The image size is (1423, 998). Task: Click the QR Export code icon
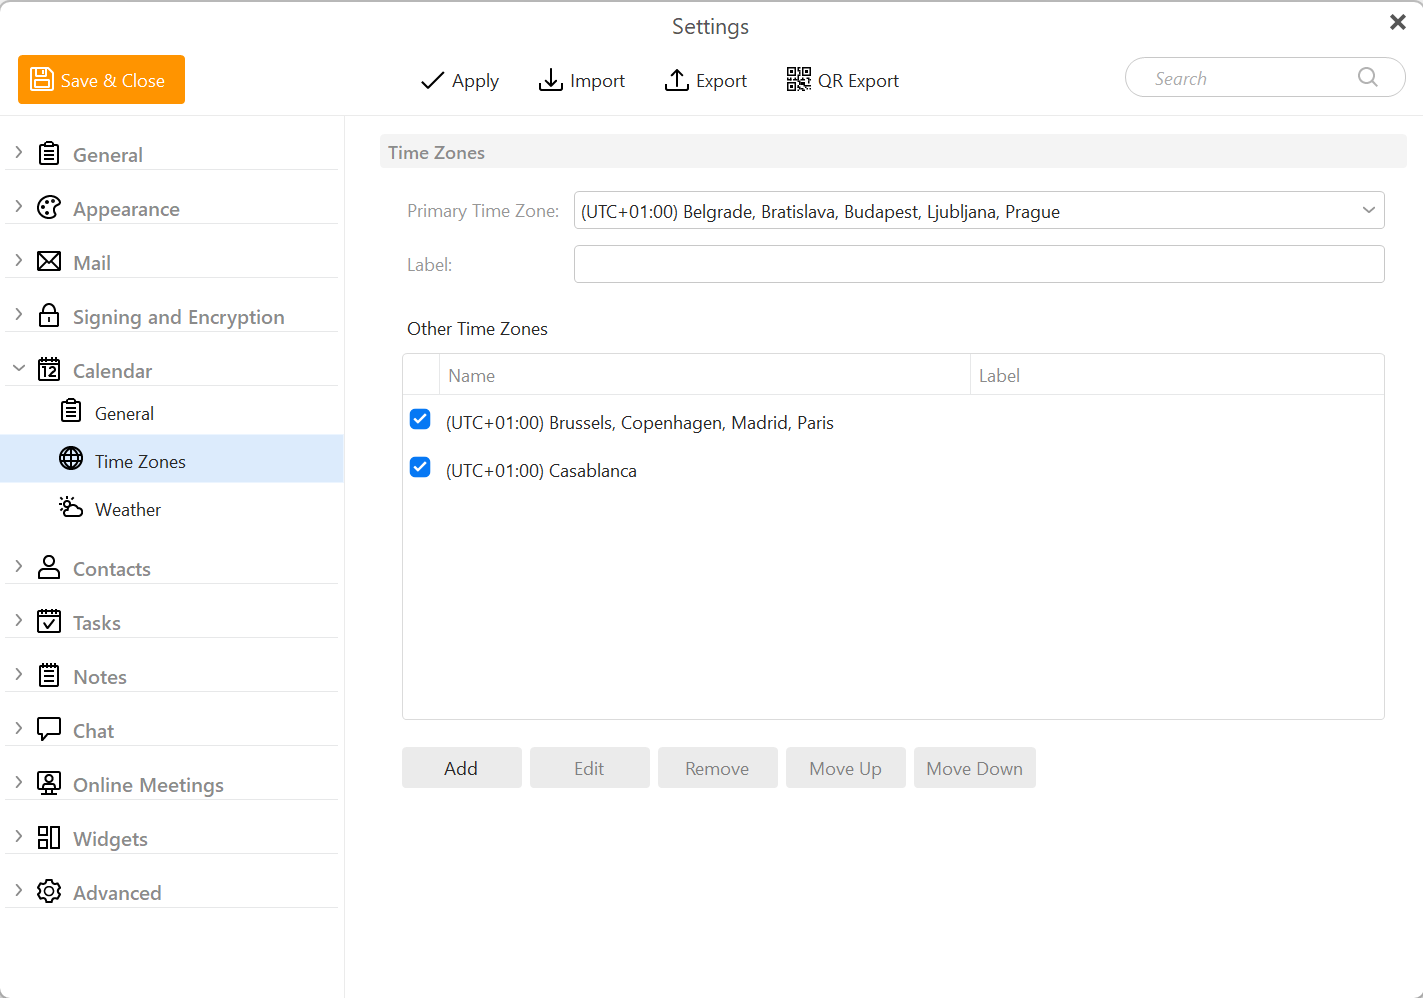coord(798,80)
